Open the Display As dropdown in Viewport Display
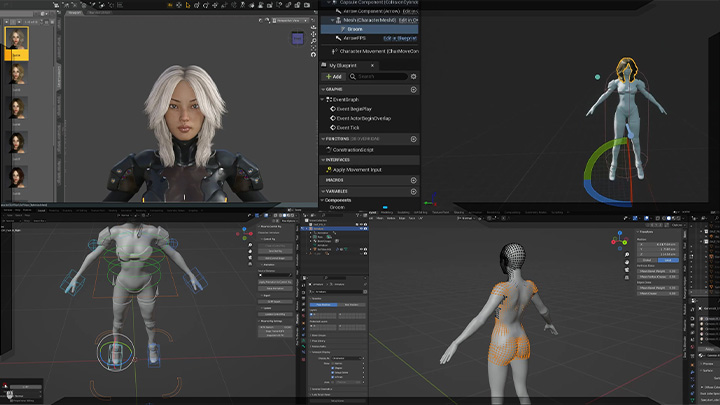The height and width of the screenshot is (405, 720). (346, 358)
